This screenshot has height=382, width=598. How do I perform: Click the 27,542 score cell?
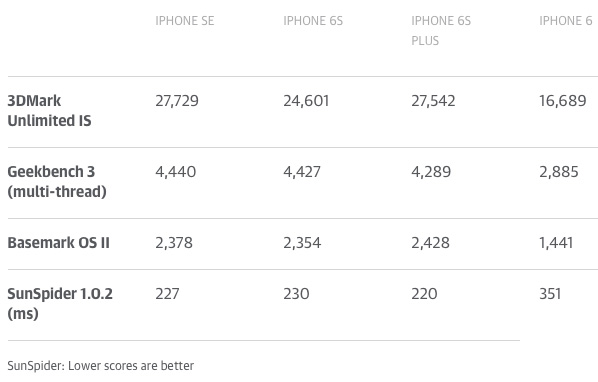pyautogui.click(x=433, y=101)
